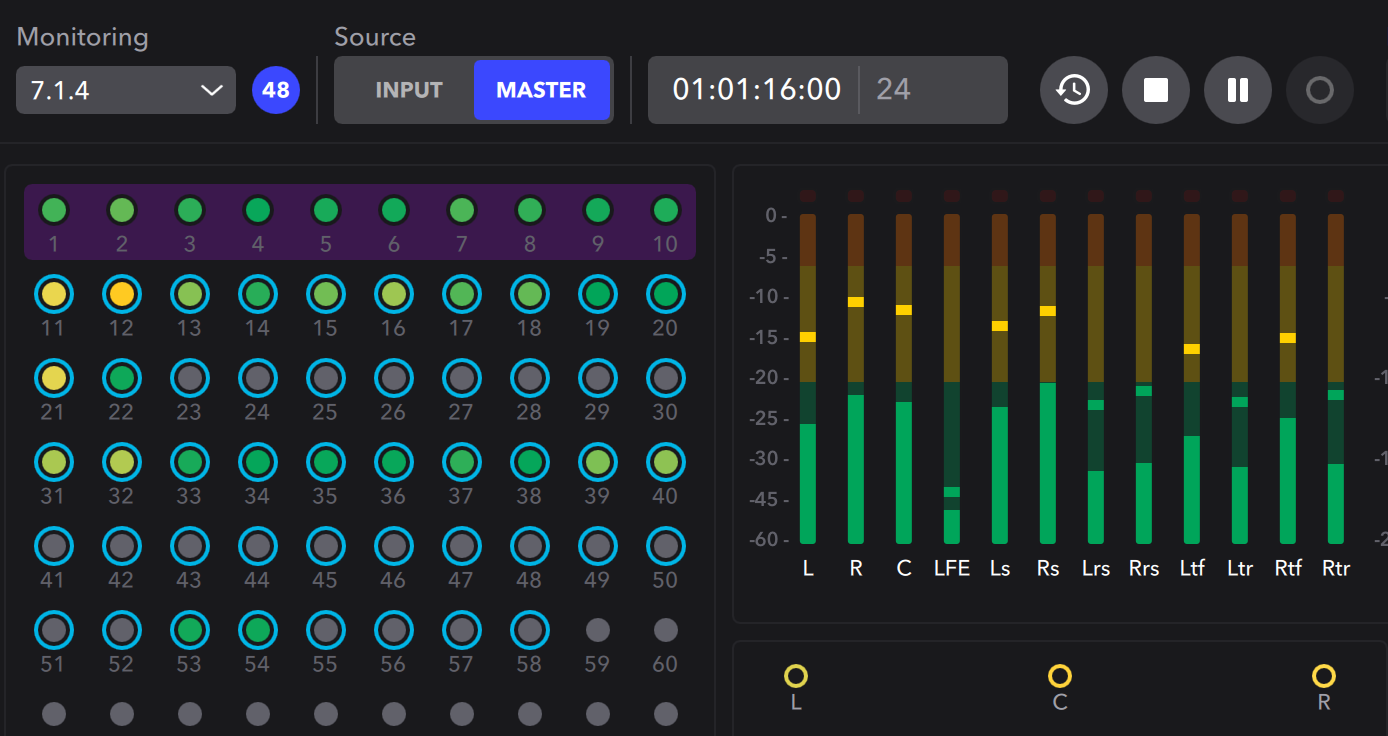This screenshot has width=1388, height=736.
Task: Select inactive object indicator 46
Action: (x=394, y=546)
